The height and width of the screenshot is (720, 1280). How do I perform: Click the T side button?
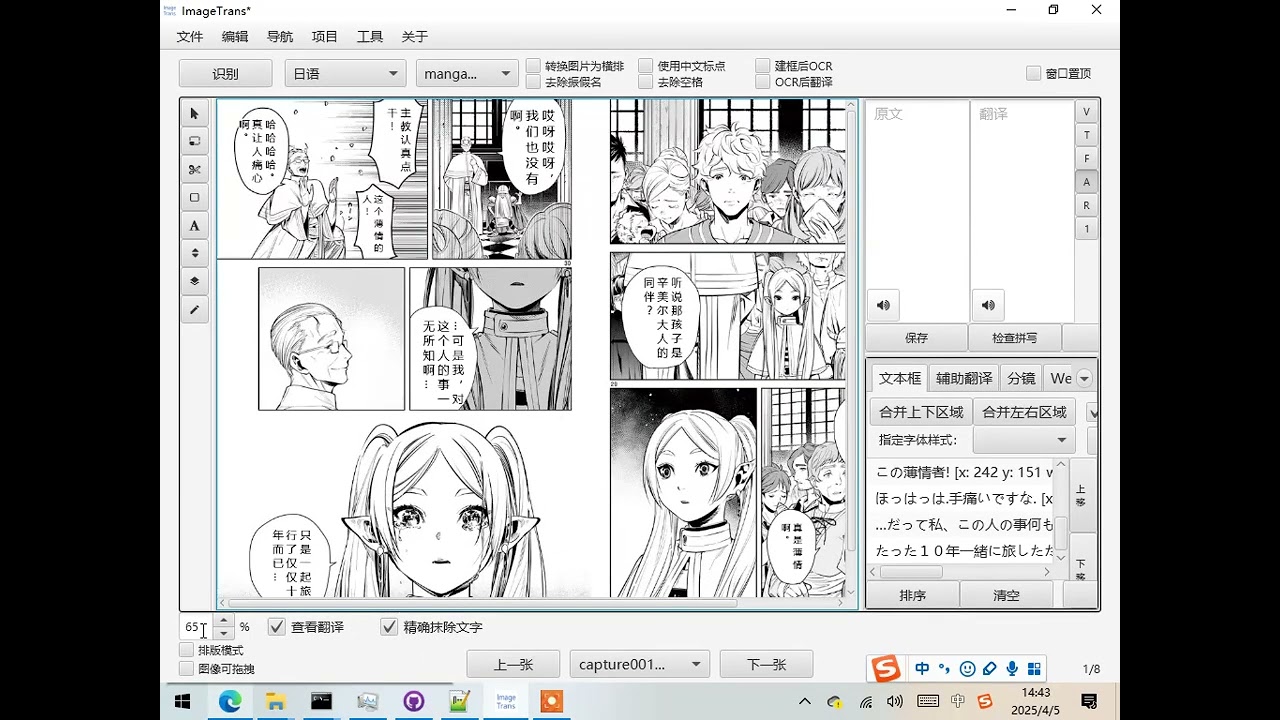pyautogui.click(x=1086, y=135)
